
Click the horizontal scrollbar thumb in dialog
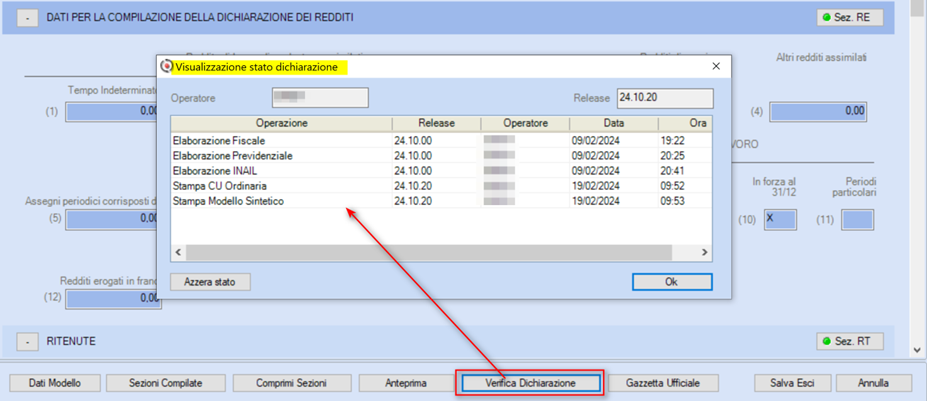tap(429, 253)
